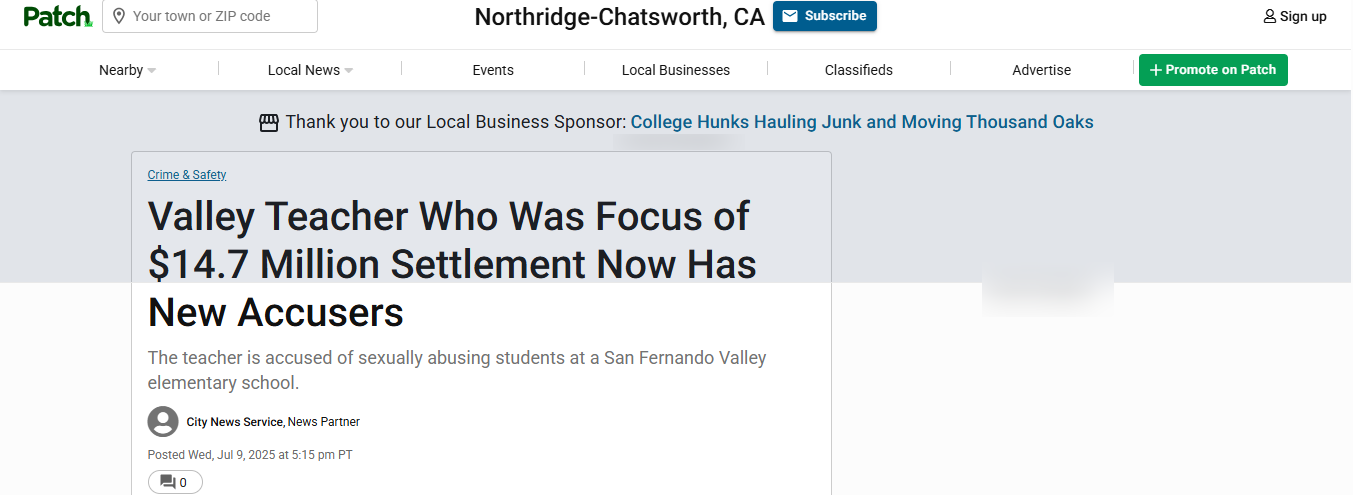Click the plus icon on Promote button

(1156, 70)
